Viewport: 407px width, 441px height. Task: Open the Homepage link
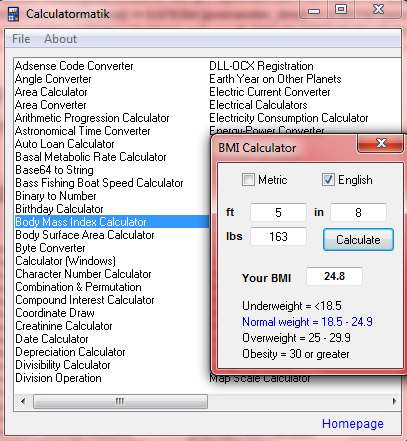click(353, 423)
